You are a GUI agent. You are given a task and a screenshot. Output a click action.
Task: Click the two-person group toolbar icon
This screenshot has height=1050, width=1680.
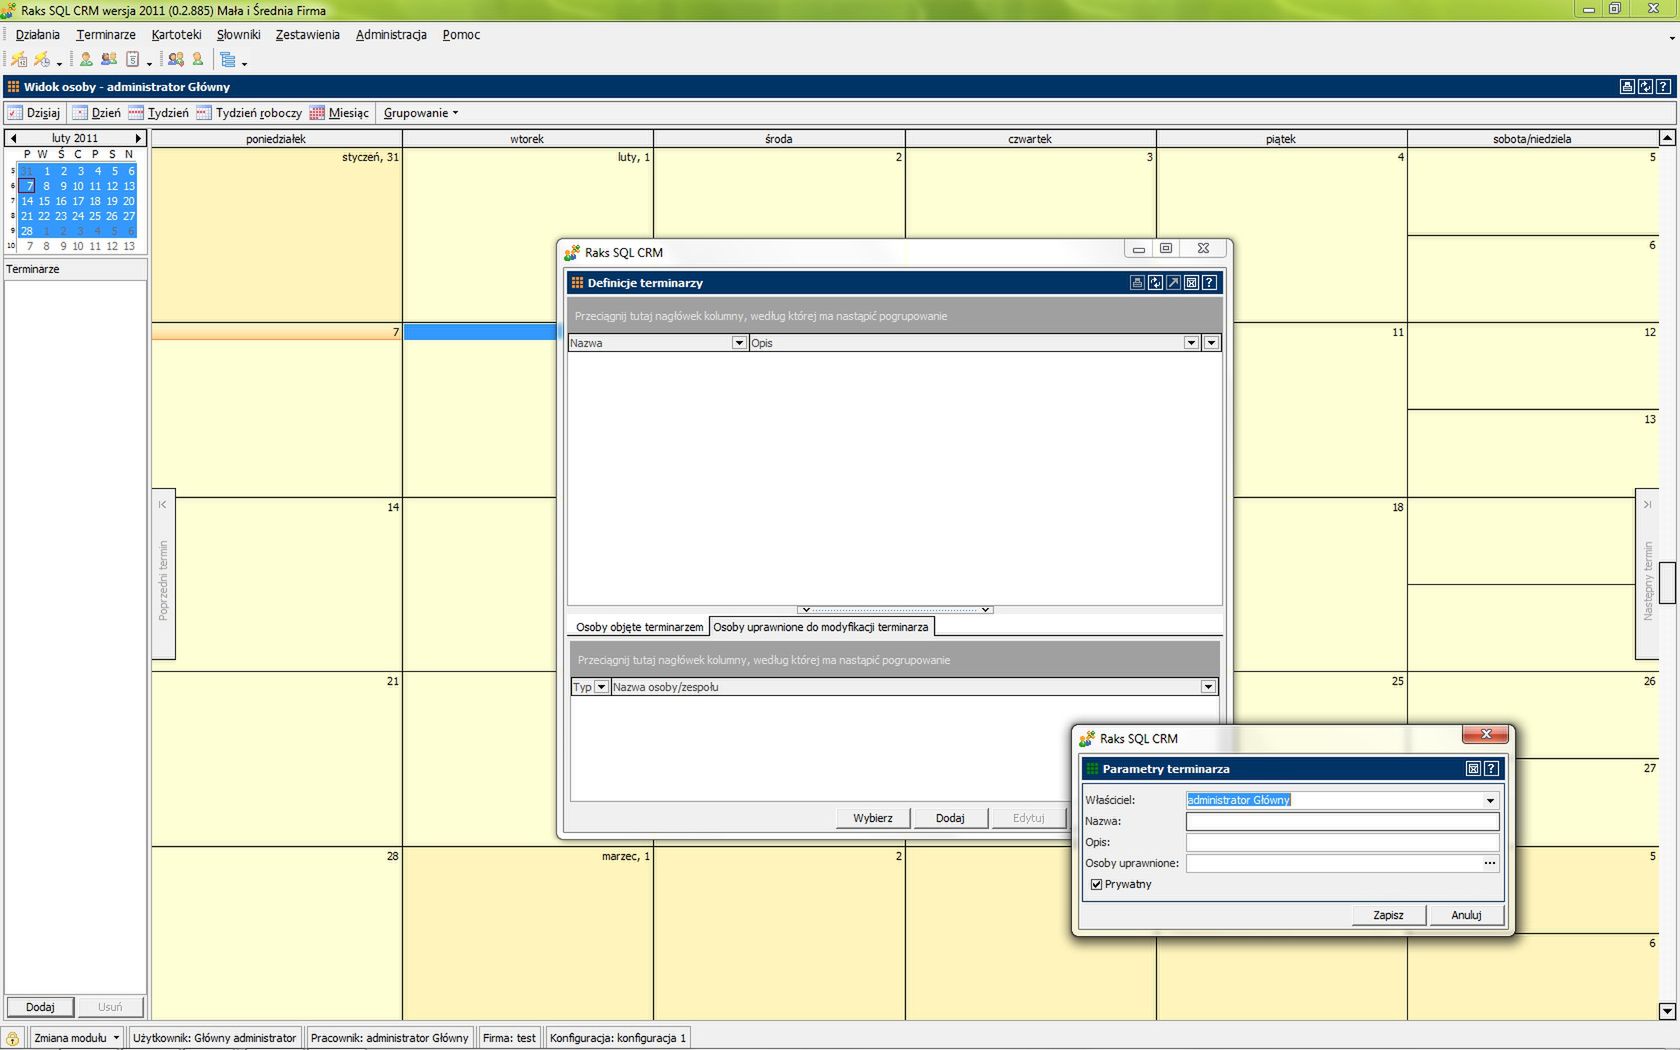109,60
